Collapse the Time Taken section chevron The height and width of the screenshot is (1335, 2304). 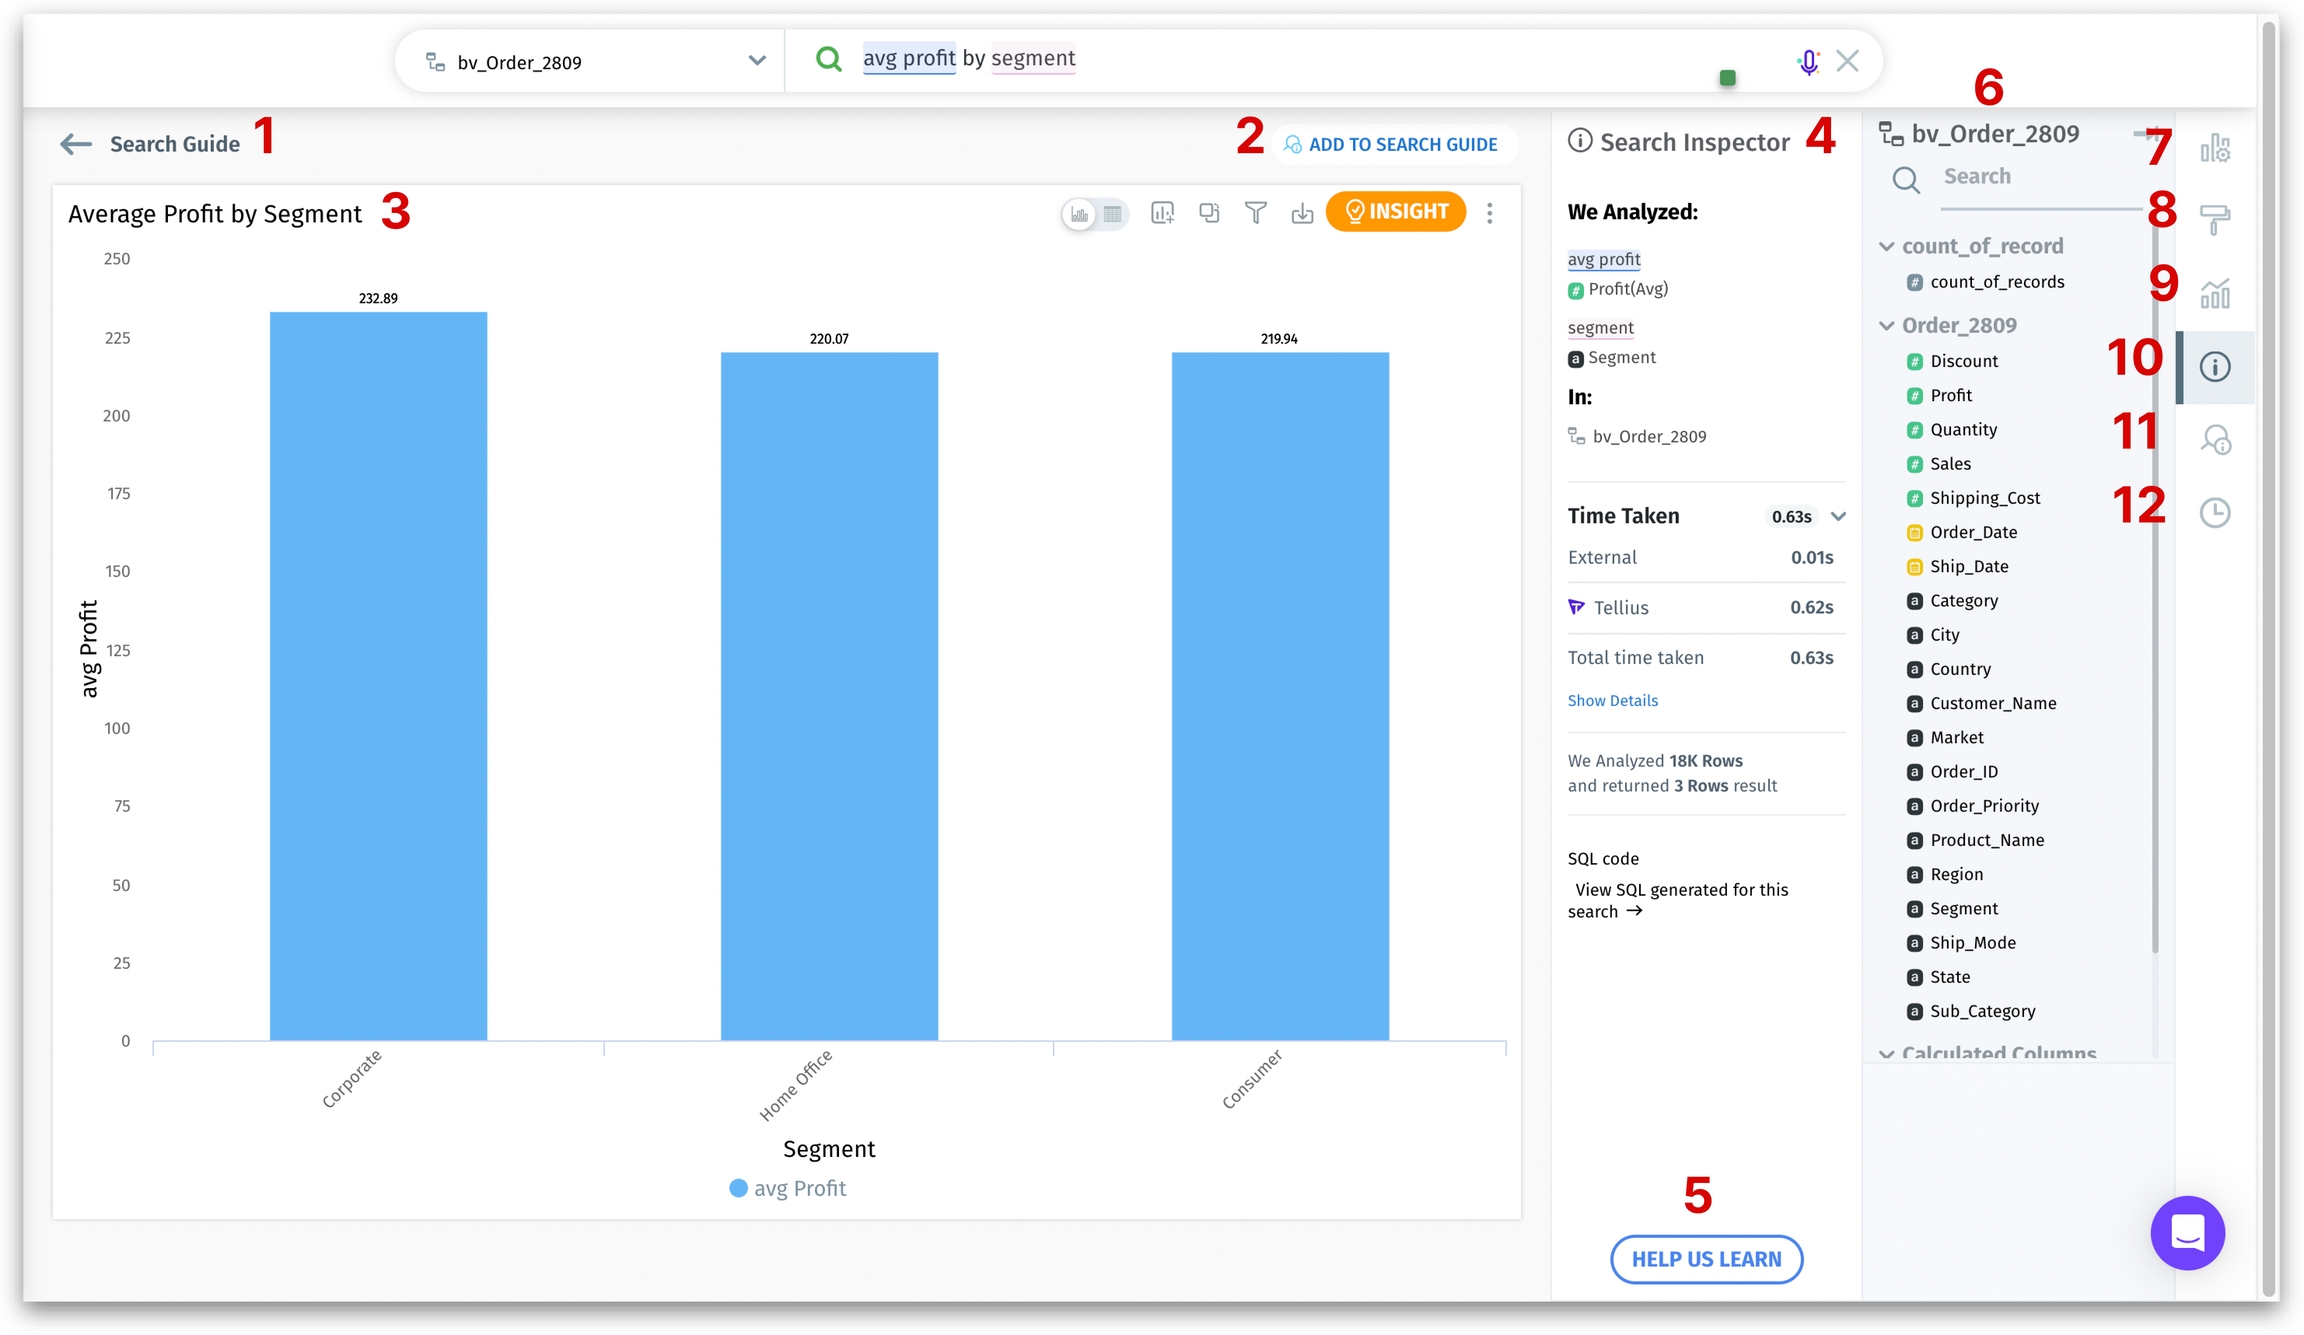pos(1838,516)
